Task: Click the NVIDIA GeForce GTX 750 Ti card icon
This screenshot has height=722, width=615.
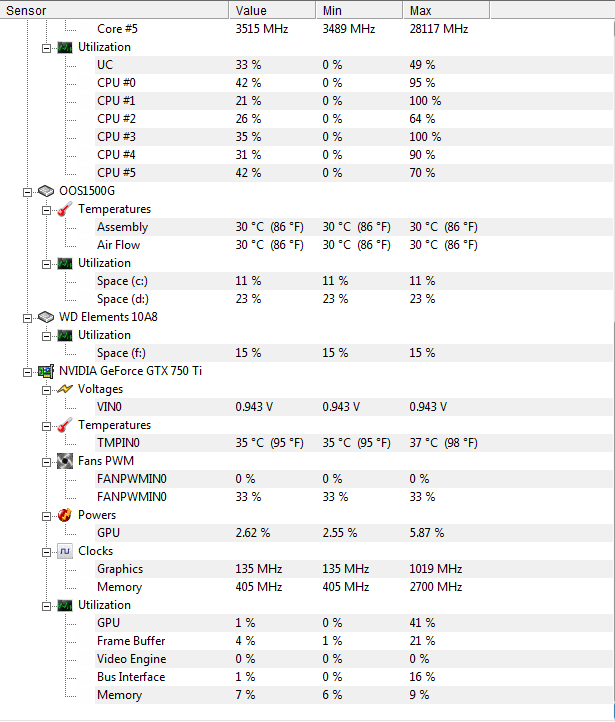Action: click(x=46, y=371)
